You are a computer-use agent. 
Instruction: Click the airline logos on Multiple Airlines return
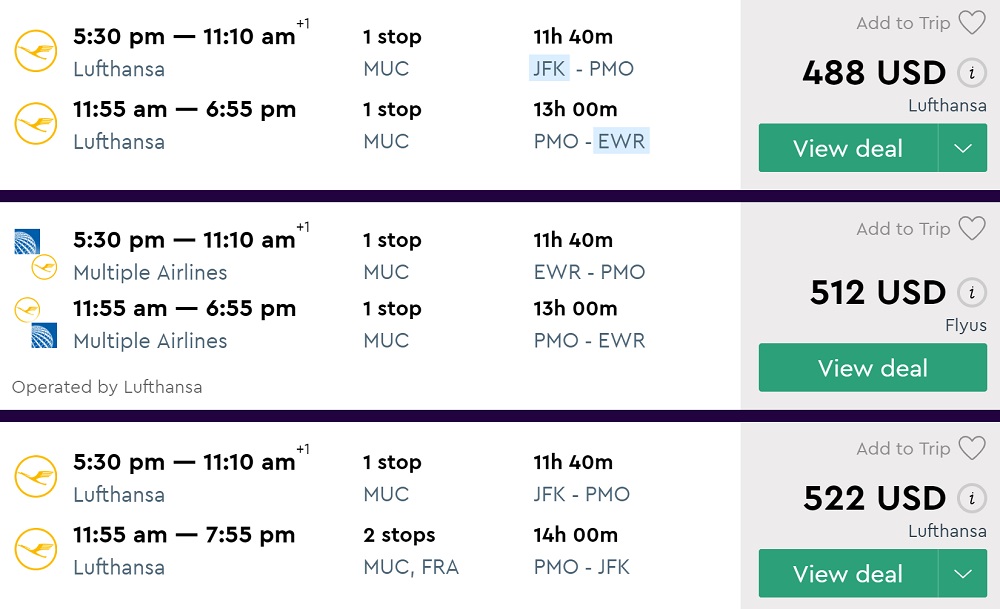[36, 323]
